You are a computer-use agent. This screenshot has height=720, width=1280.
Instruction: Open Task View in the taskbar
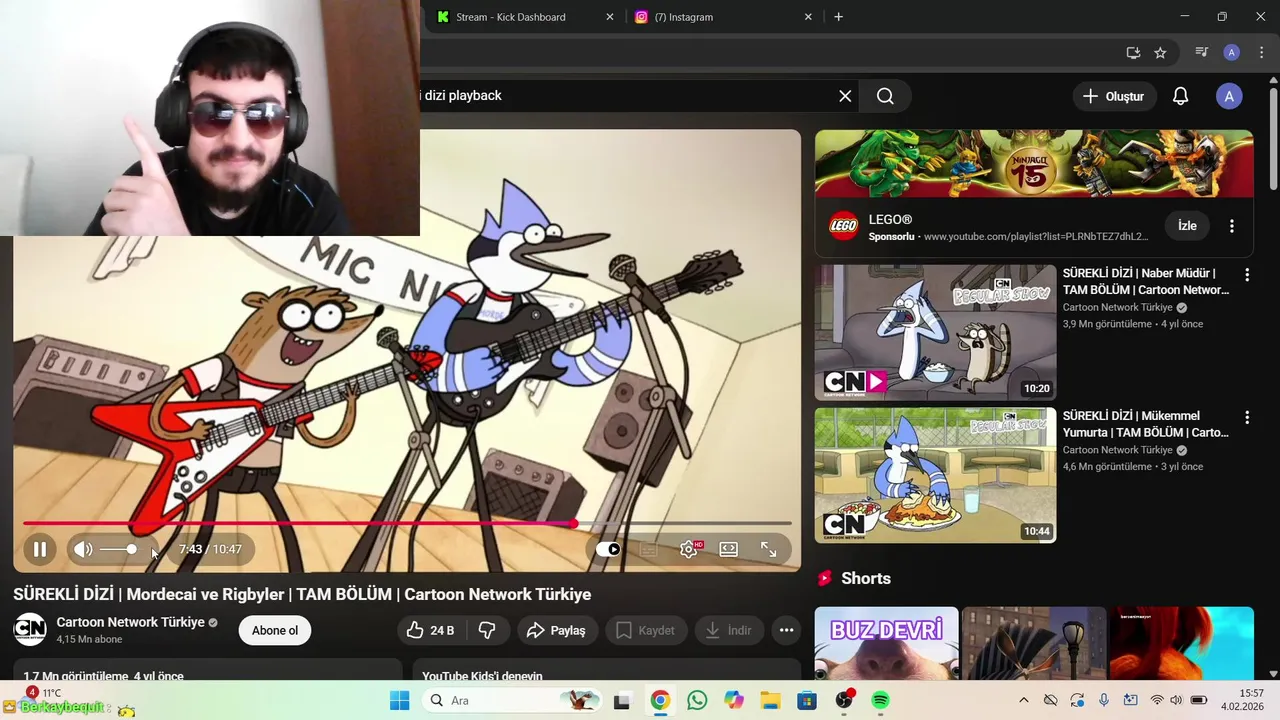(x=622, y=700)
